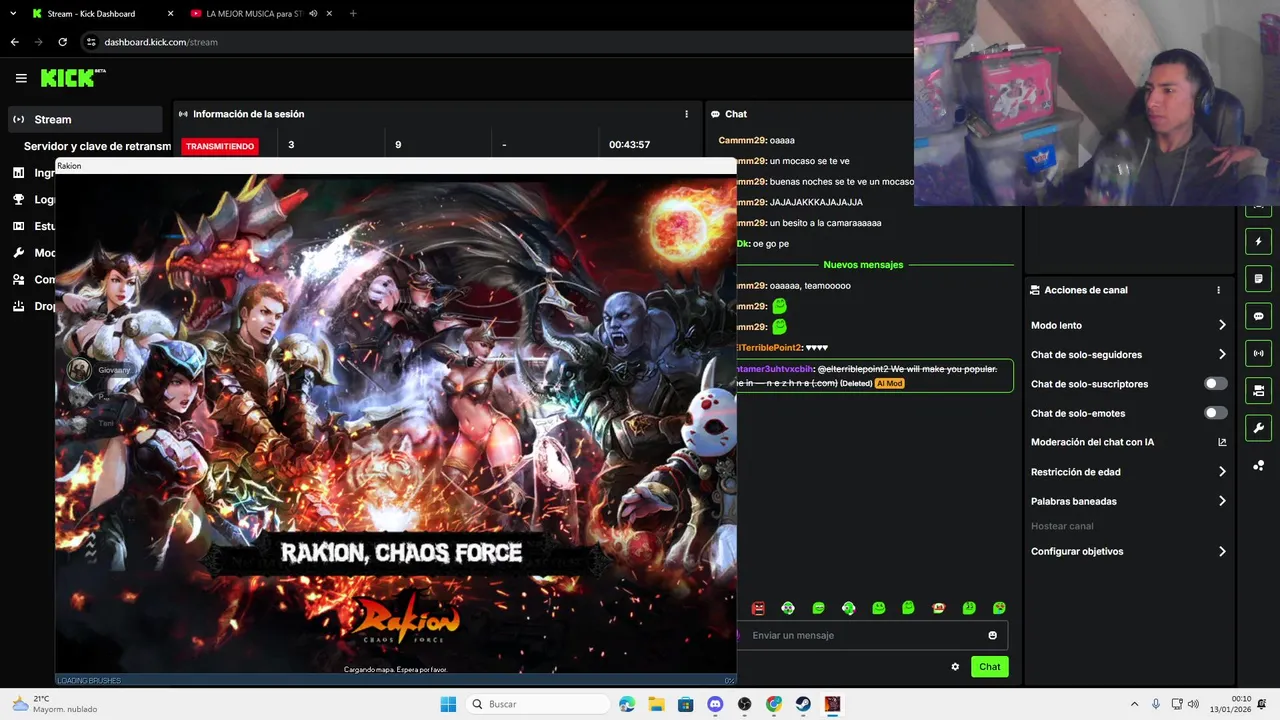Click Cammm29 'un besito a la camaraaaaaa' message
The width and height of the screenshot is (1280, 720).
[x=826, y=223]
